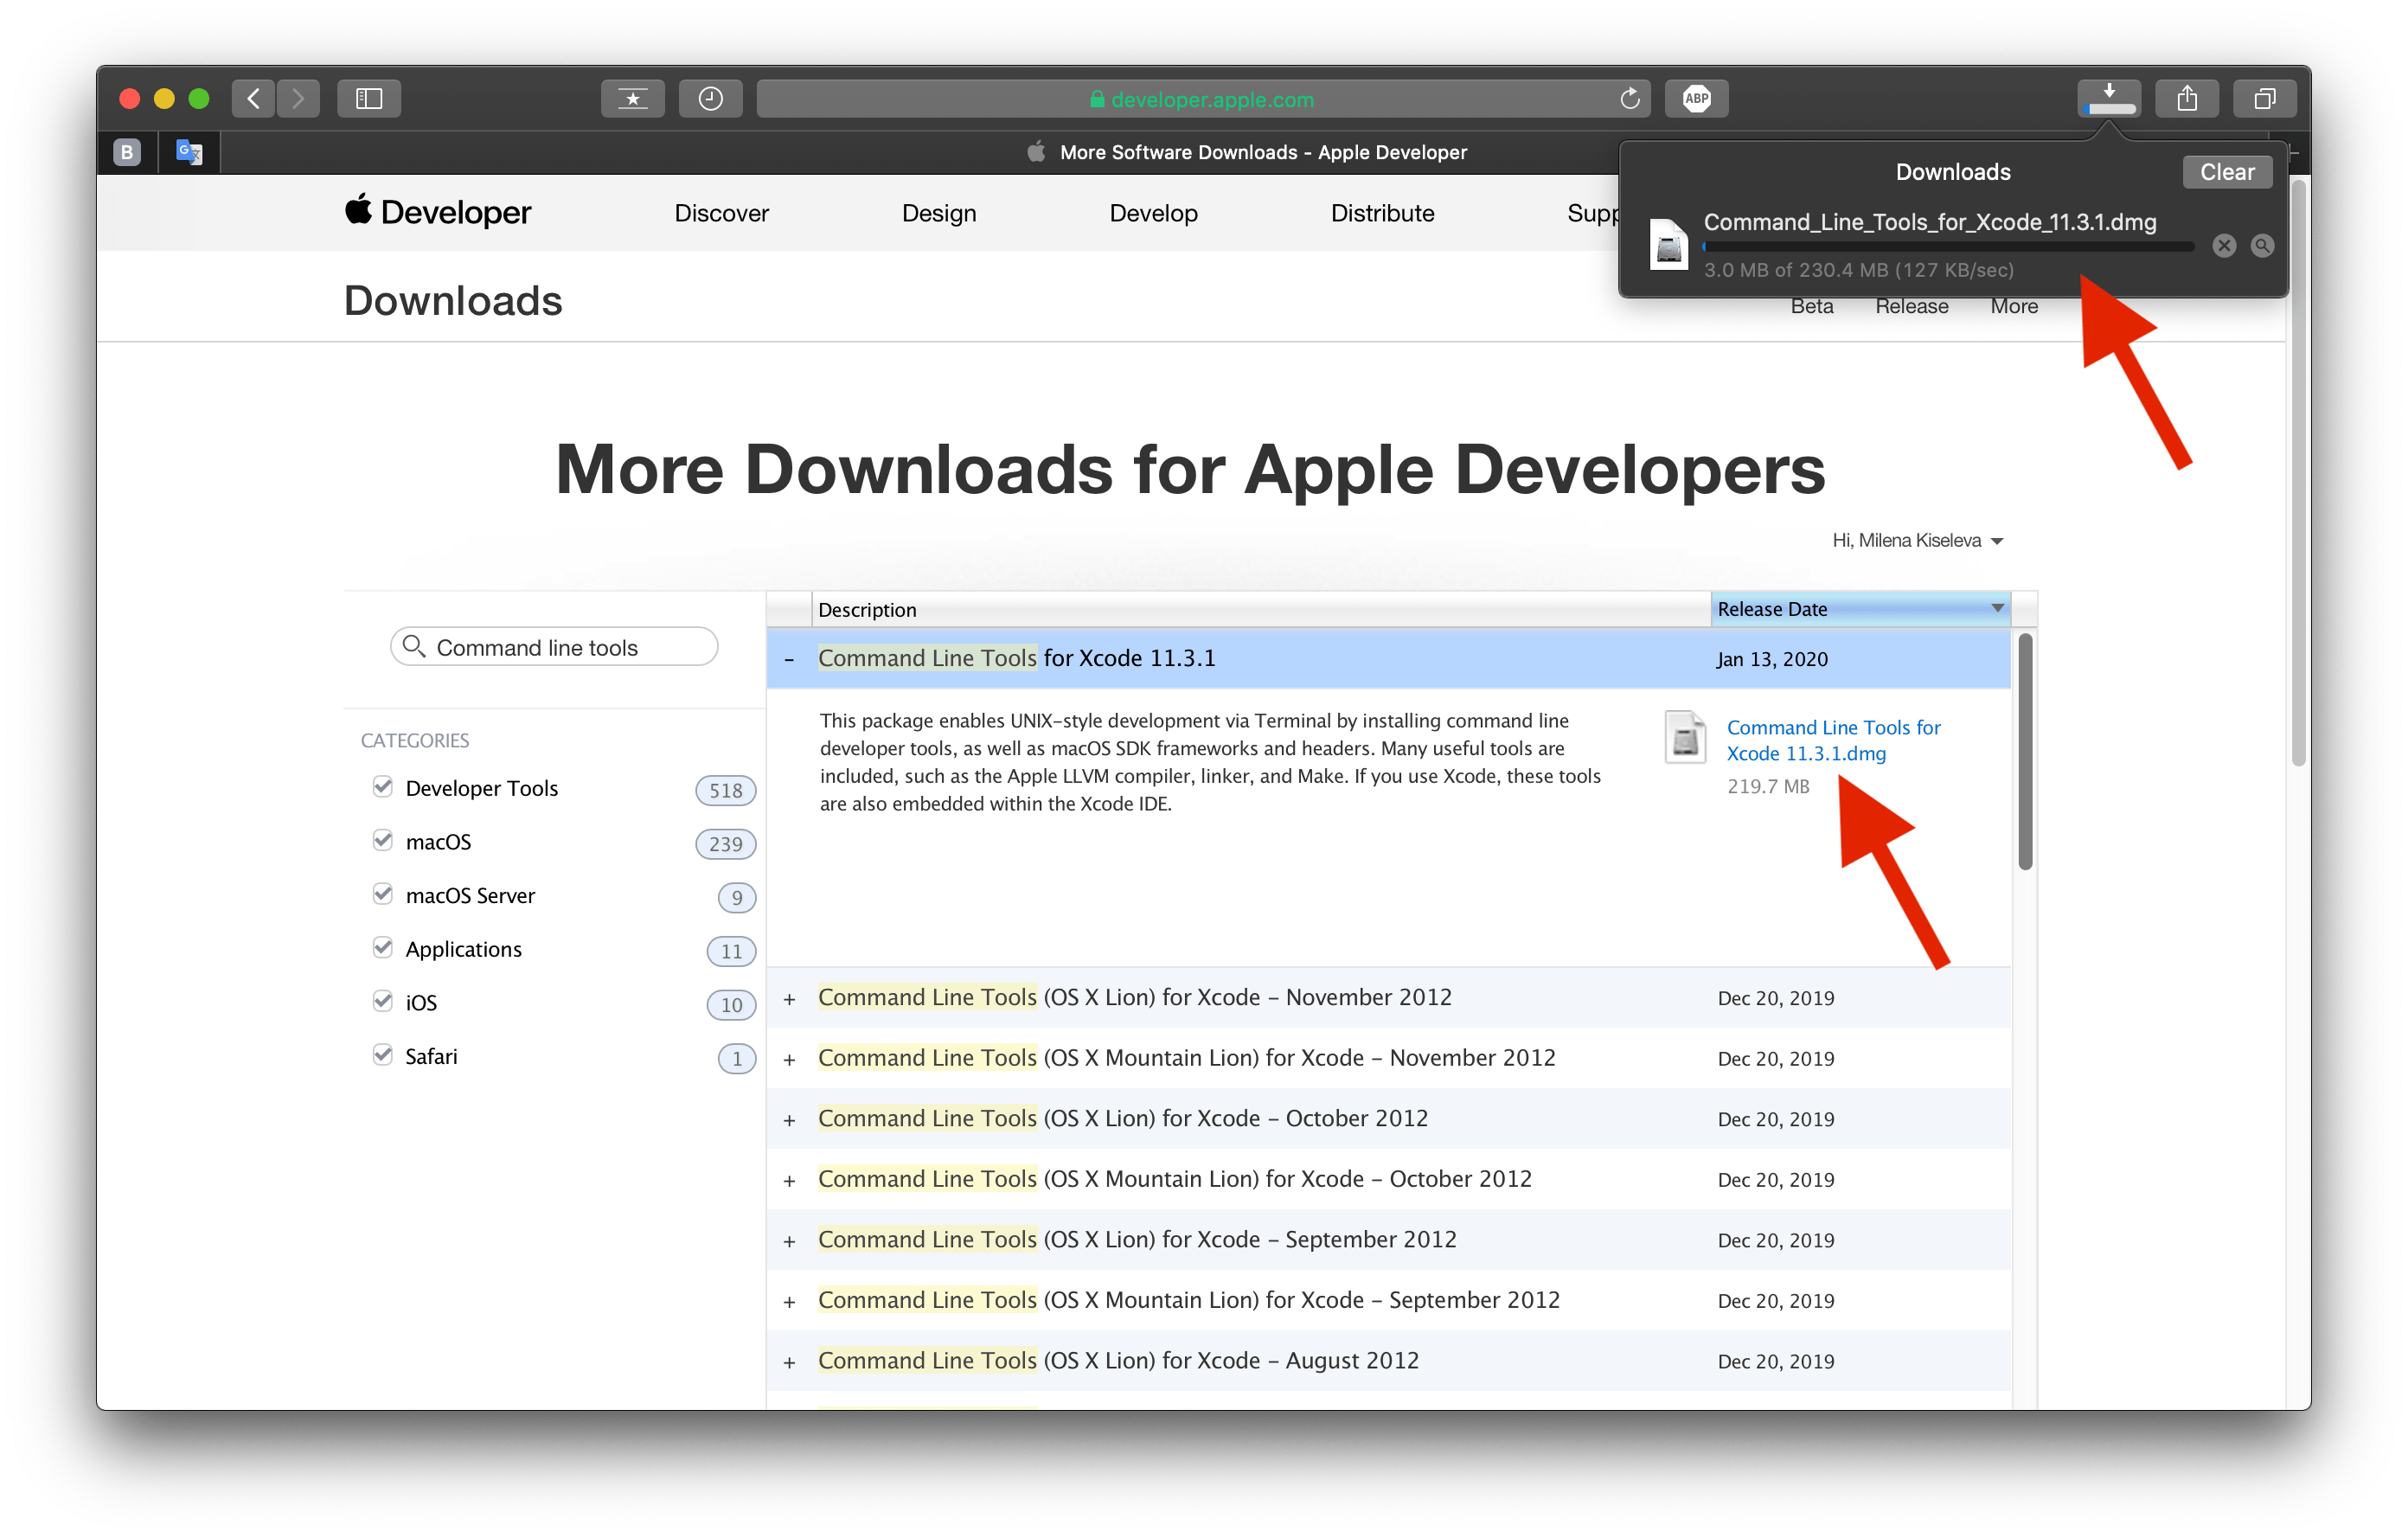Screen dimensions: 2408x1538
Task: Show the Safari sidebar
Action: coord(369,98)
